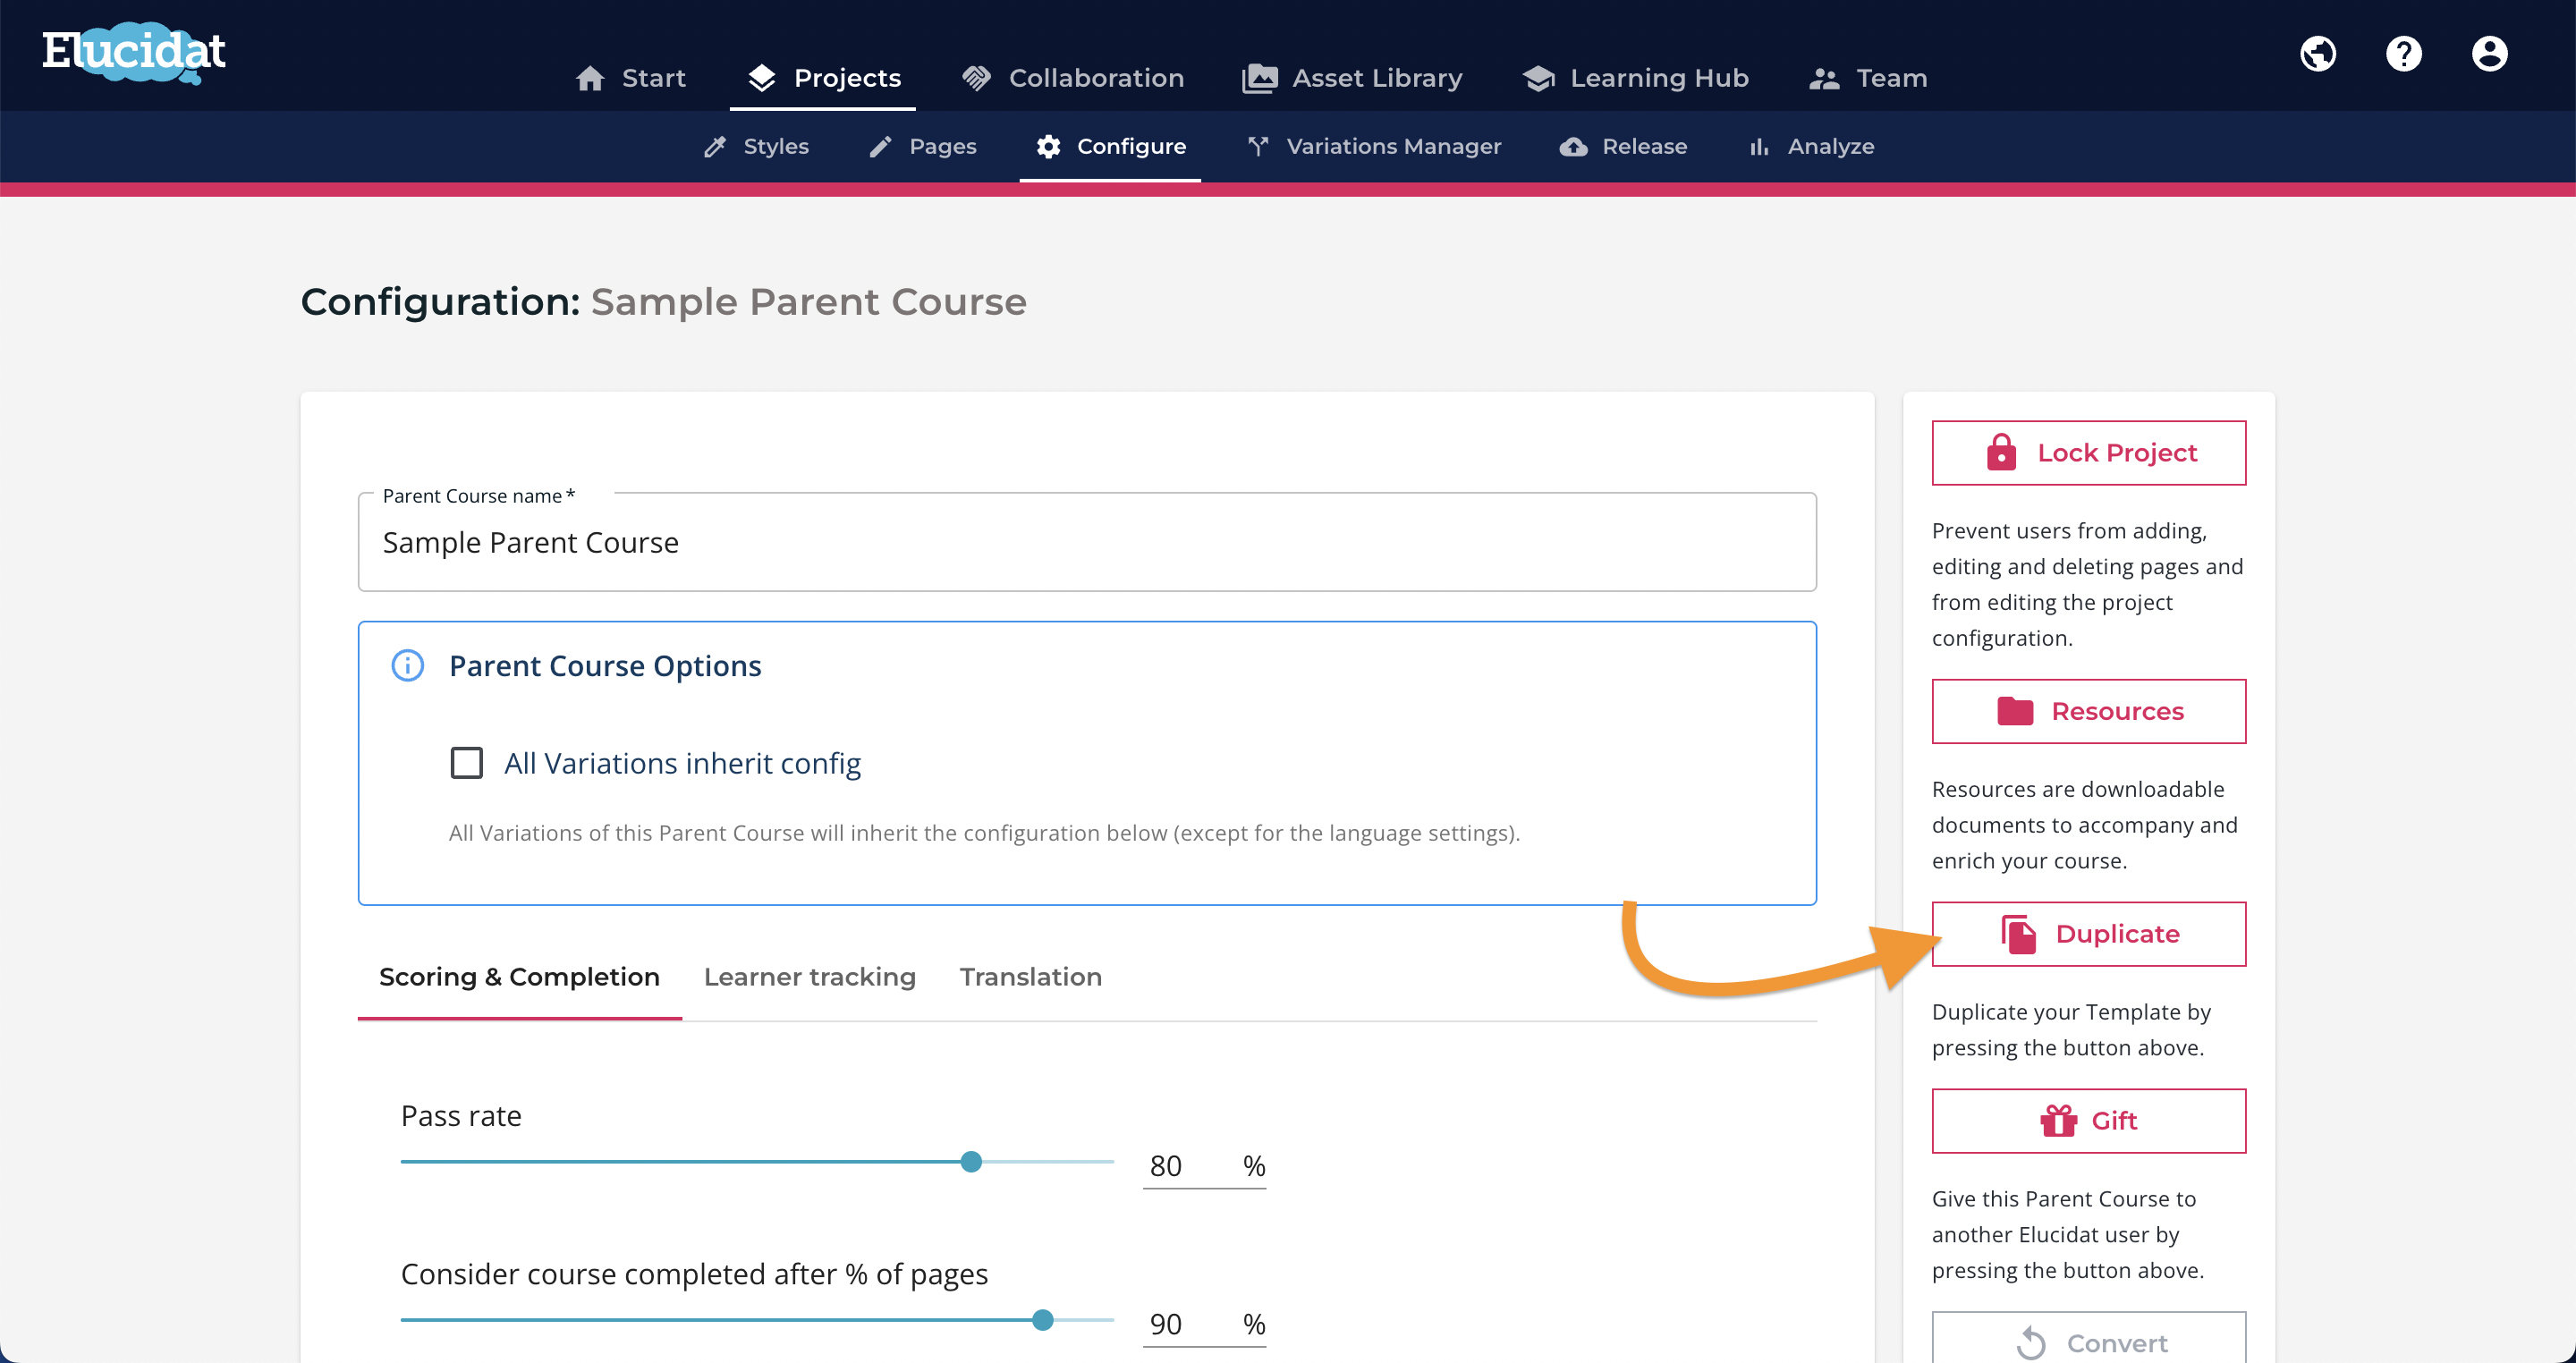This screenshot has height=1363, width=2576.
Task: Click the Start home icon
Action: (590, 78)
